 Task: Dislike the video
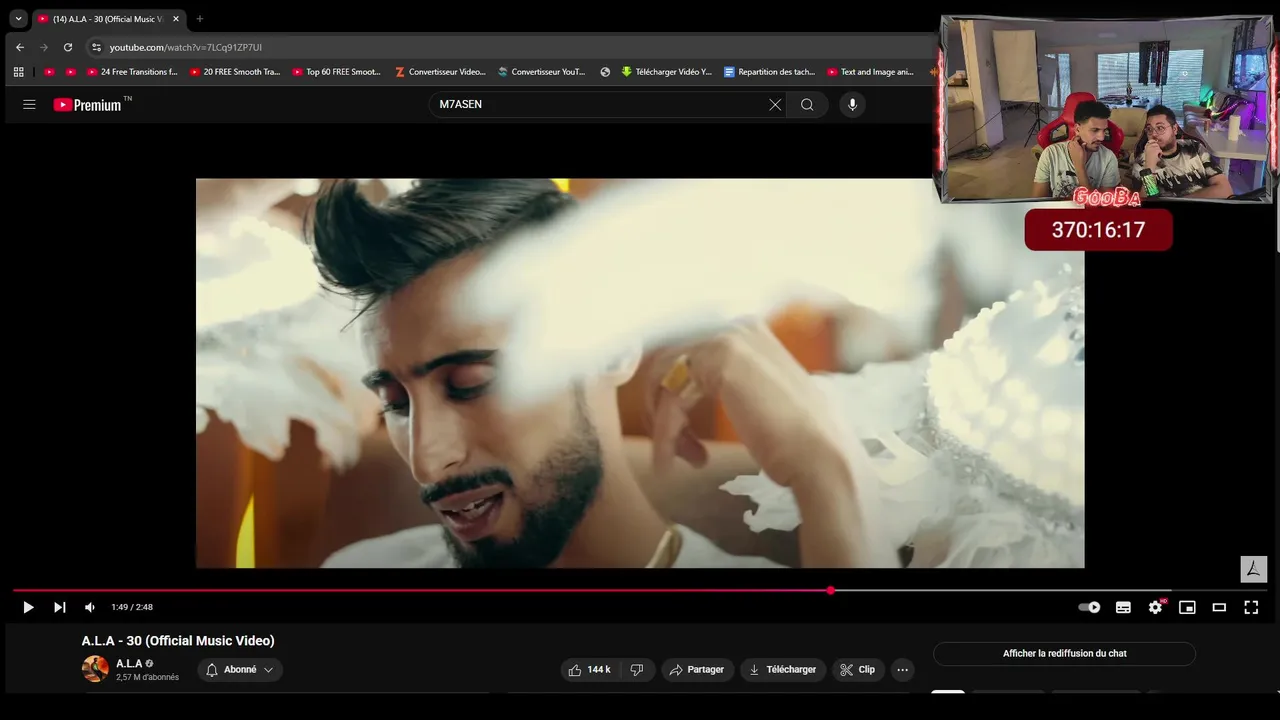click(x=637, y=670)
